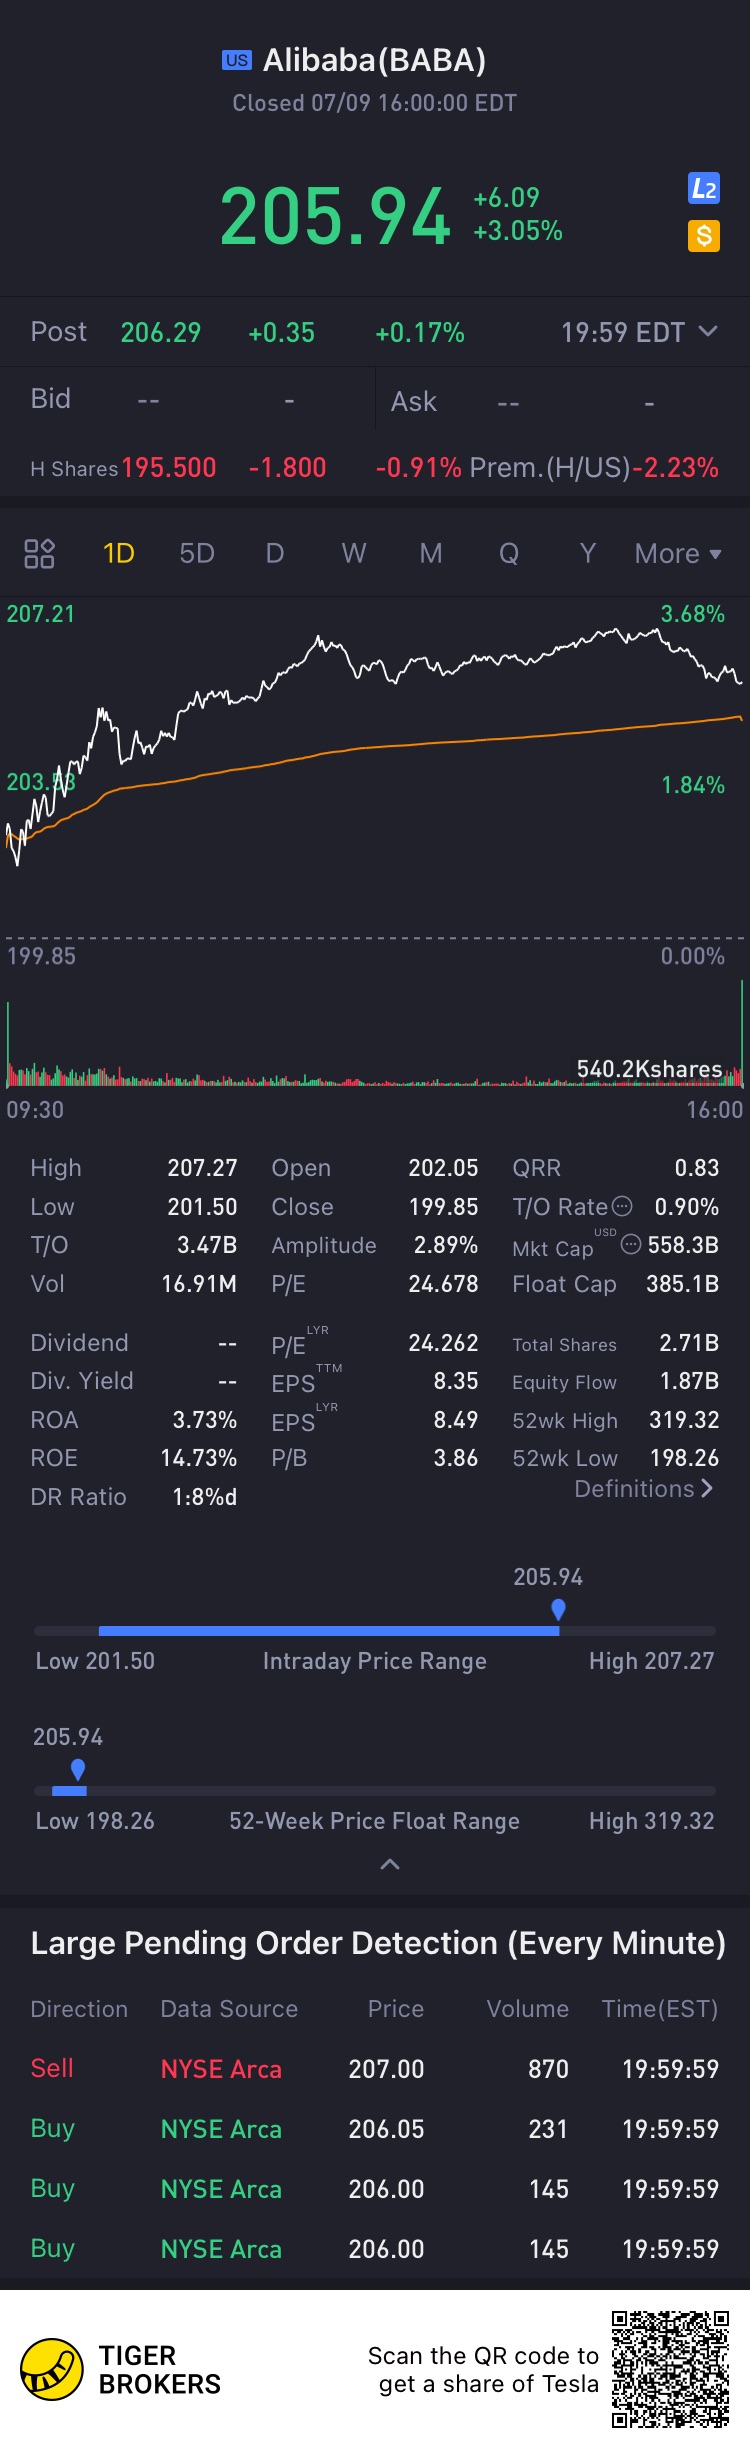The image size is (750, 2450).
Task: Expand the post-market 19:59 EDT dropdown
Action: [707, 332]
